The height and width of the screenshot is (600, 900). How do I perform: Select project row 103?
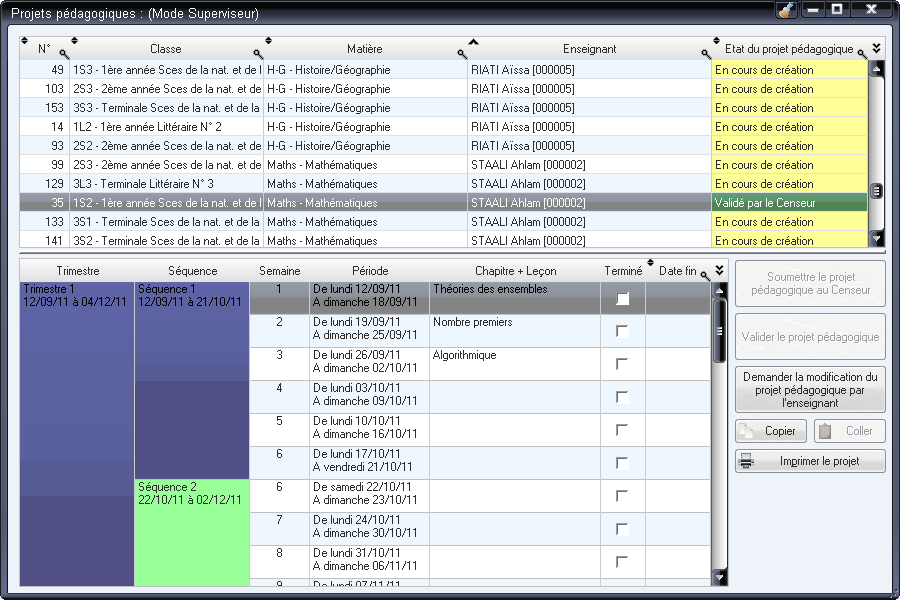pos(443,88)
